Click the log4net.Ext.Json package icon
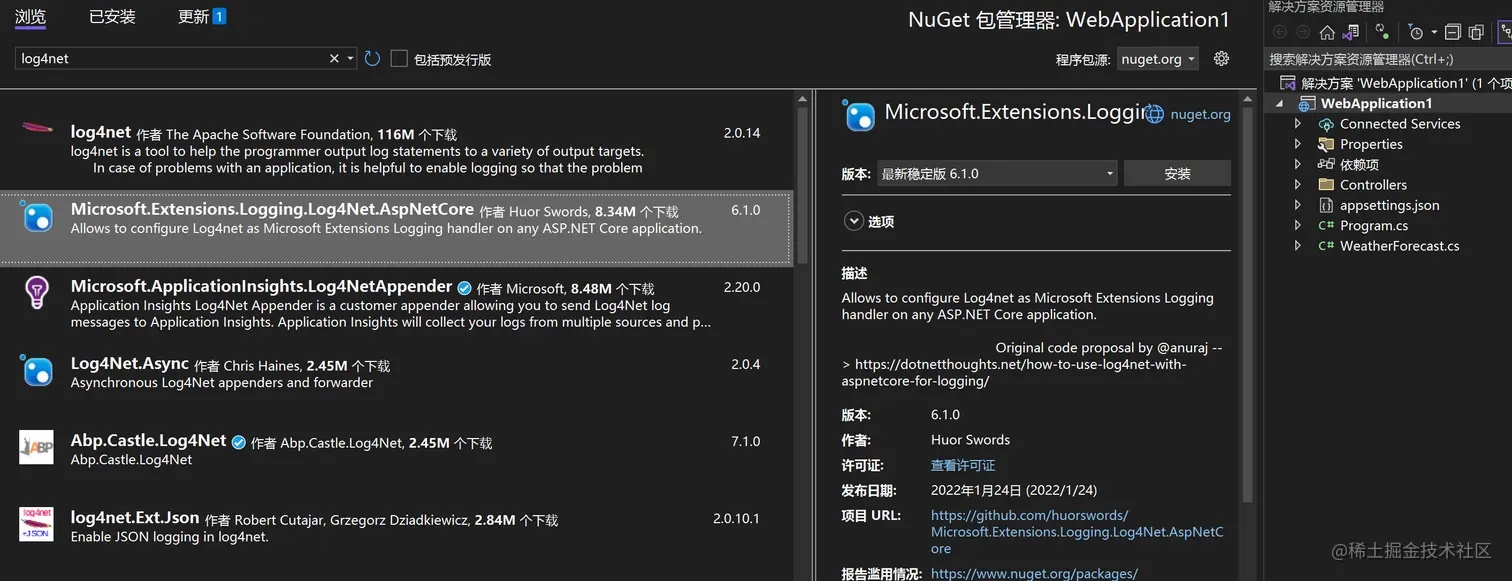The height and width of the screenshot is (581, 1512). 37,524
